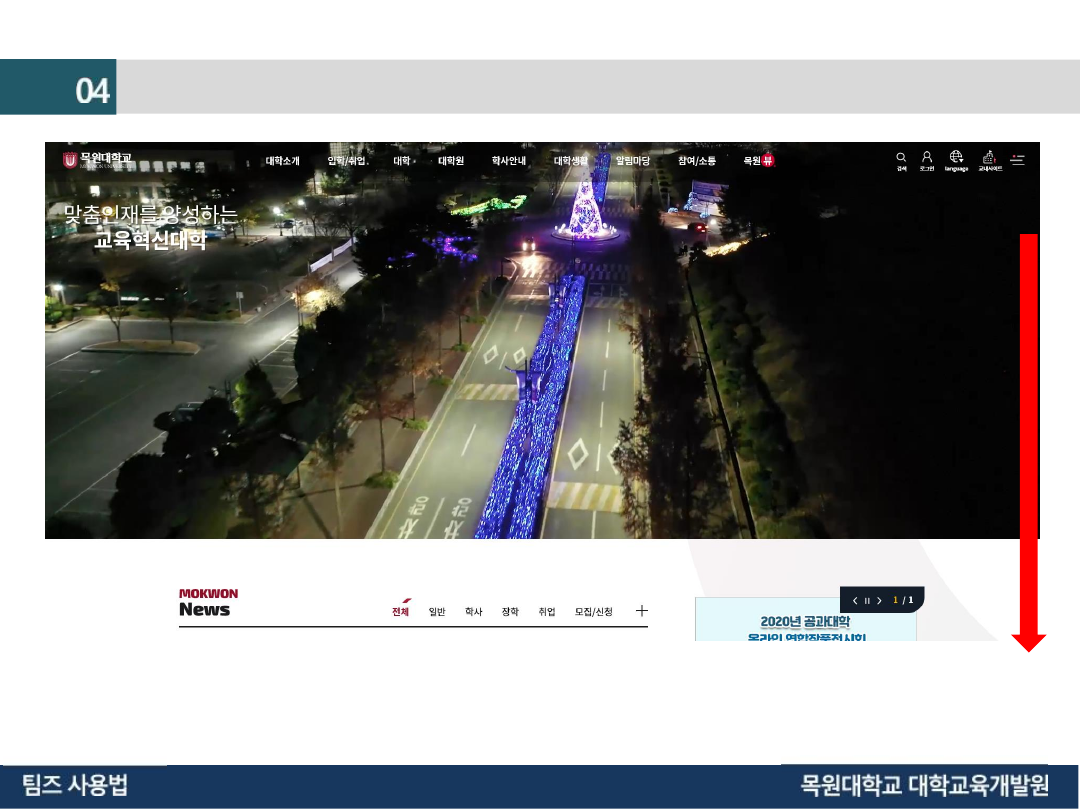Select the 전체 news tab
Screen dimensions: 1080x810
(x=400, y=612)
